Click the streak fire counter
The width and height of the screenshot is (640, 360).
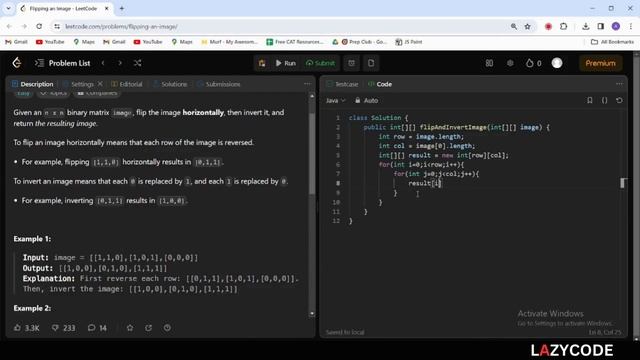533,63
